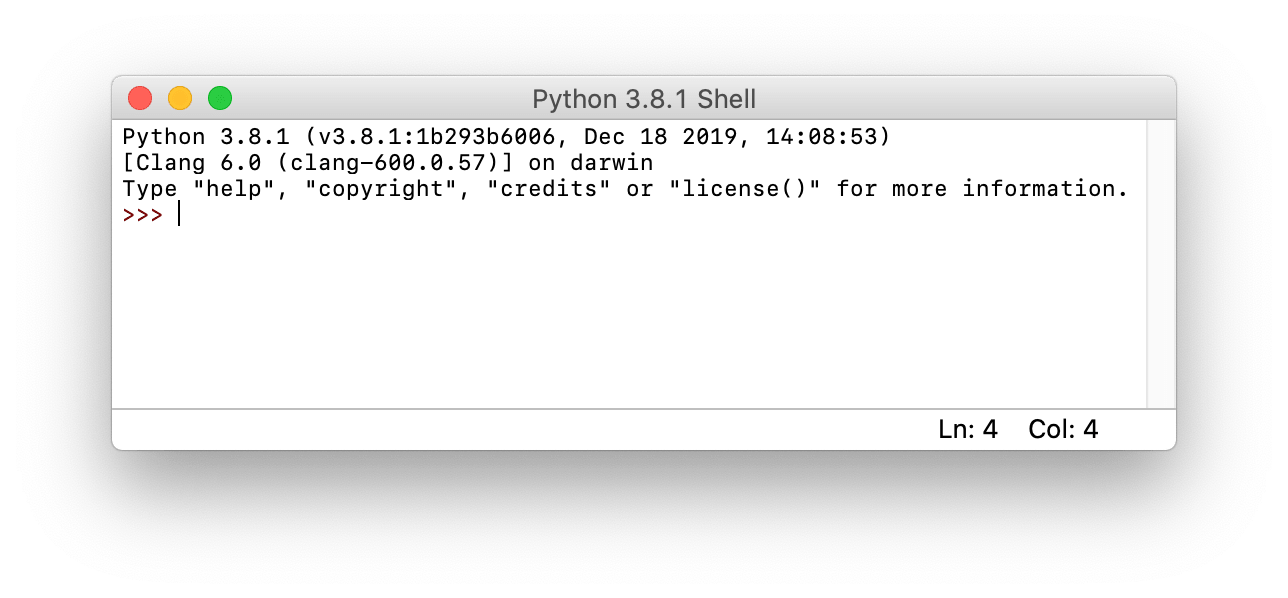Click the red close window button

[x=139, y=98]
